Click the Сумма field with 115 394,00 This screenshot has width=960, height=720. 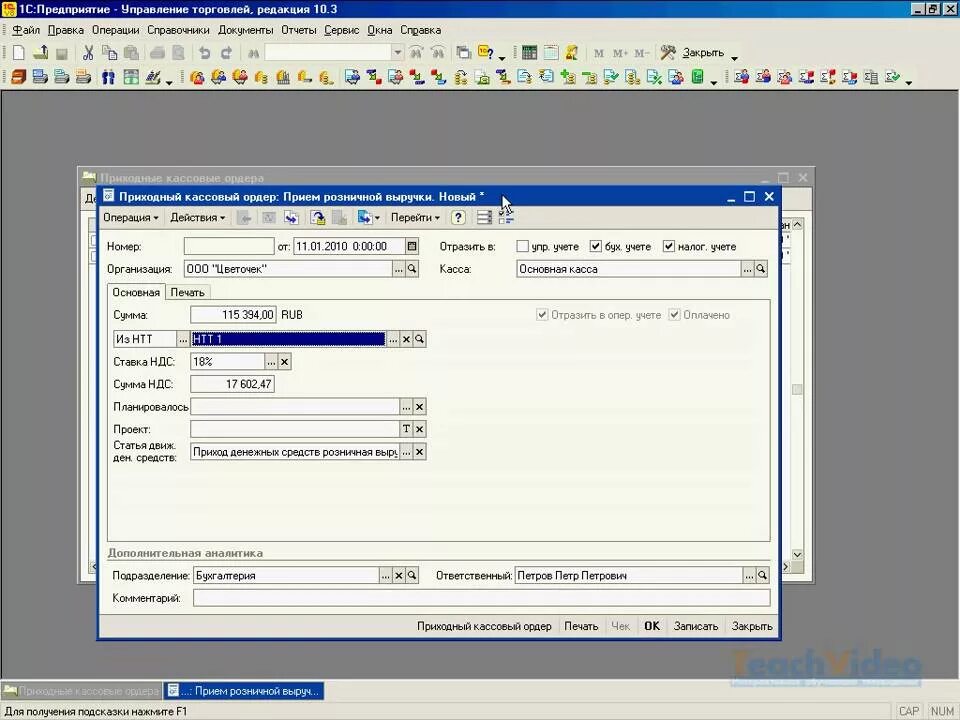point(233,315)
